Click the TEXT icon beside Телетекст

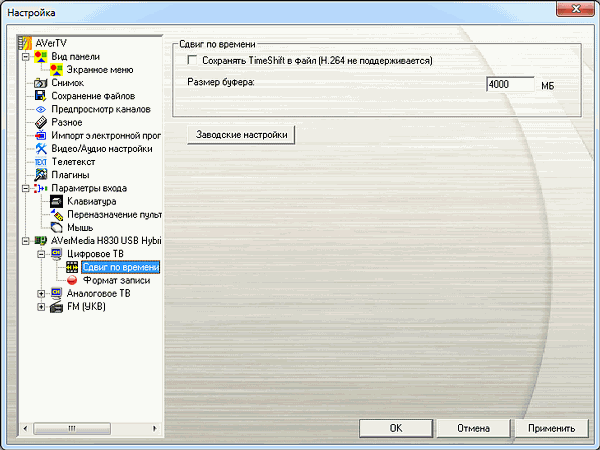[x=41, y=162]
